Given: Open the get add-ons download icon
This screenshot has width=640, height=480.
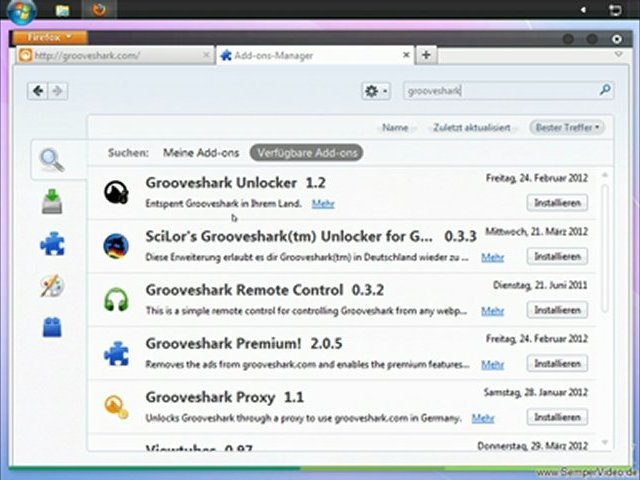Looking at the screenshot, I should (52, 202).
